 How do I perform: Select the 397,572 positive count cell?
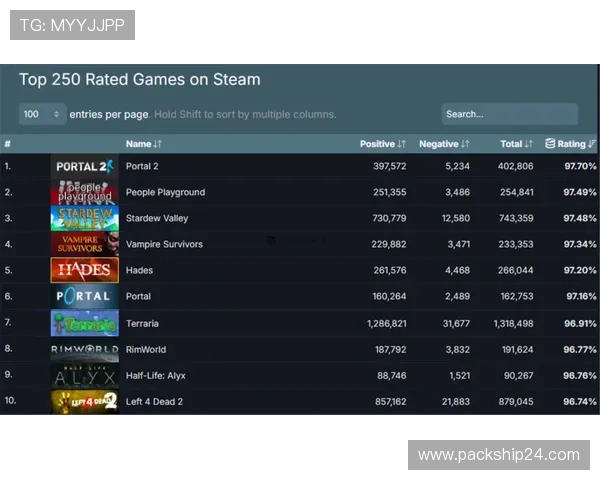point(390,166)
